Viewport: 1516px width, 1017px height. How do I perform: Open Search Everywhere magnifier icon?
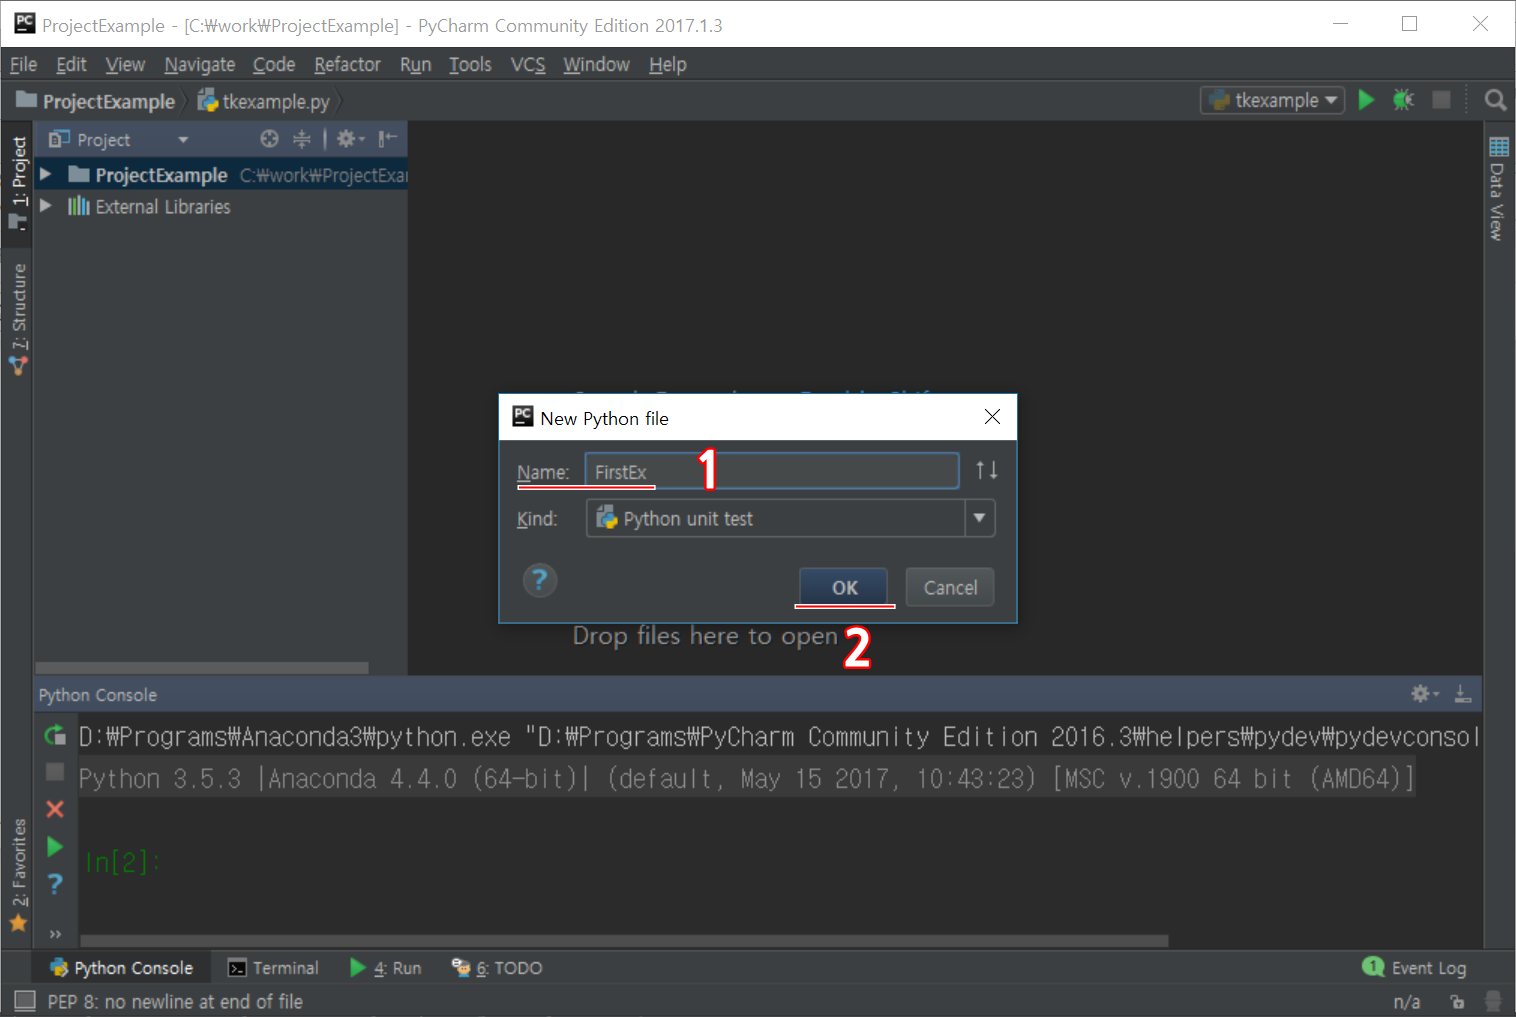(x=1495, y=100)
